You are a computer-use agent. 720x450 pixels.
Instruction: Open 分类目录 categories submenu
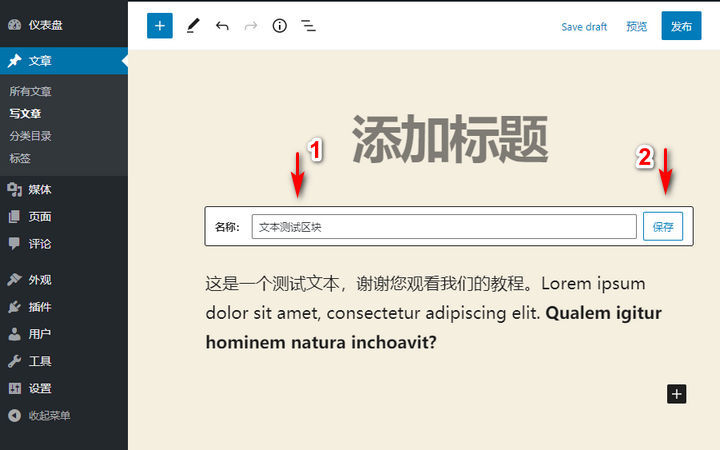coord(30,136)
